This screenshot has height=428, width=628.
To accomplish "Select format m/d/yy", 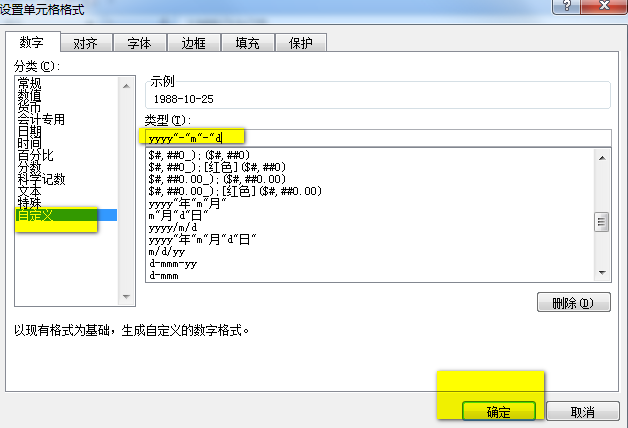I will (x=167, y=251).
